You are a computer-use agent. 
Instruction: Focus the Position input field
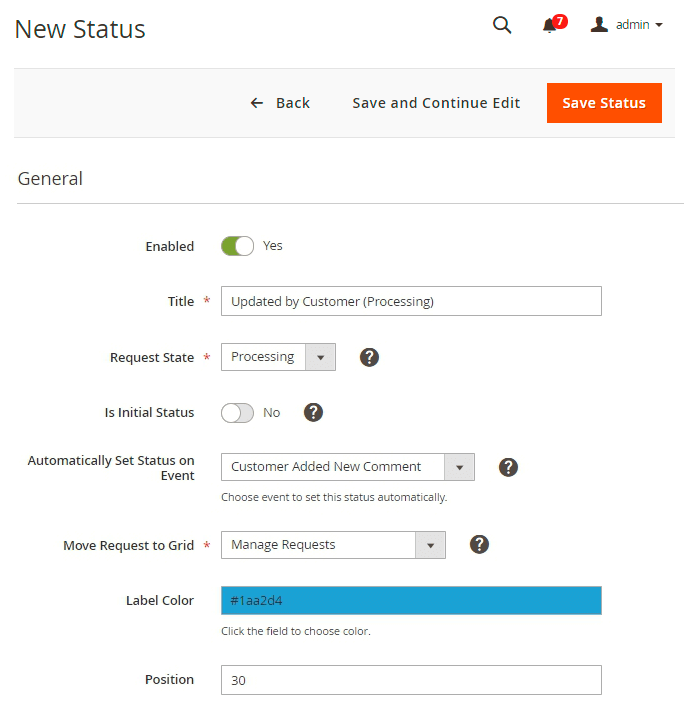click(x=411, y=680)
